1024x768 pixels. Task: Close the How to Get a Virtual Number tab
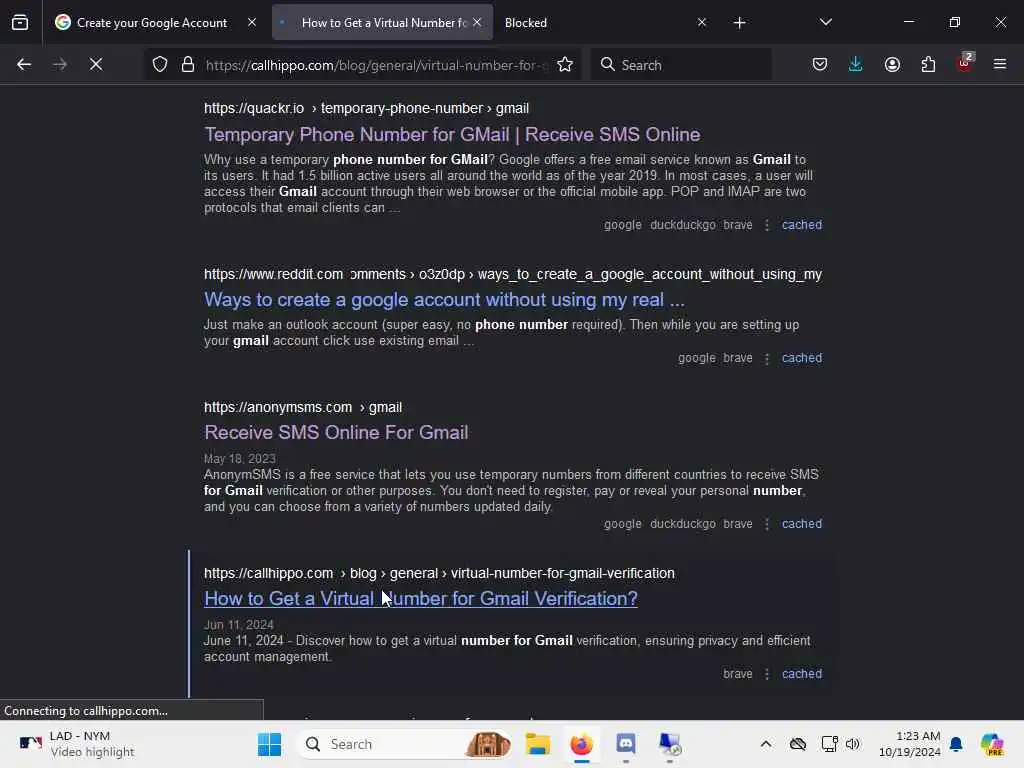pos(477,23)
